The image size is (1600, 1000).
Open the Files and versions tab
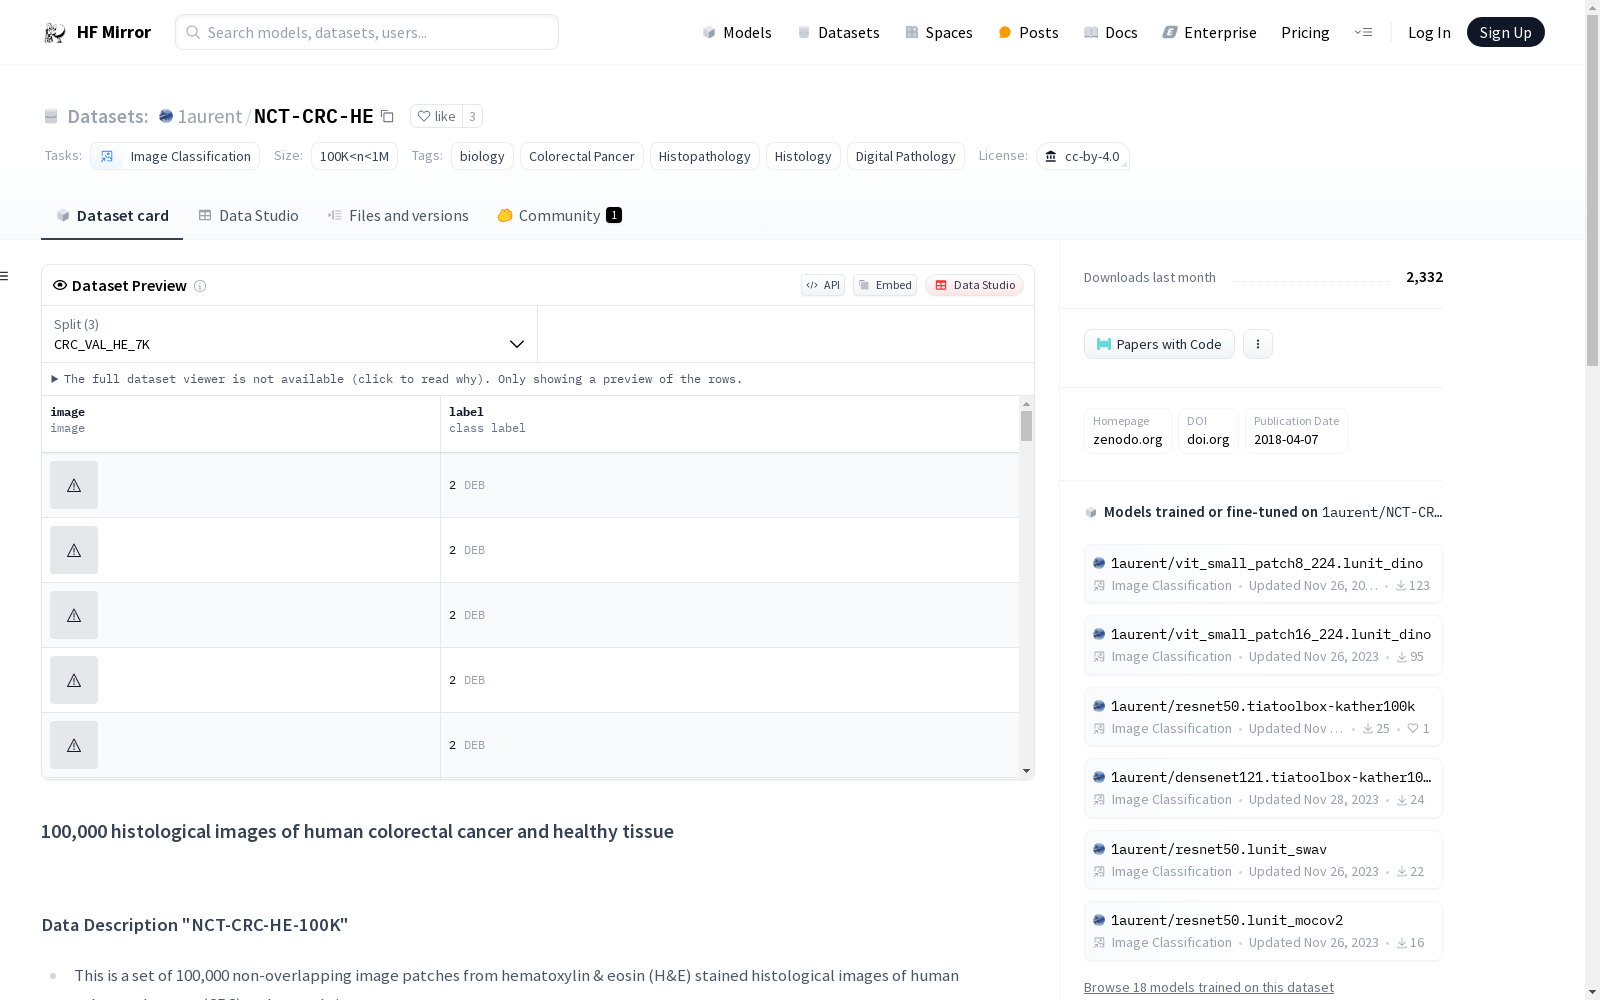point(398,215)
